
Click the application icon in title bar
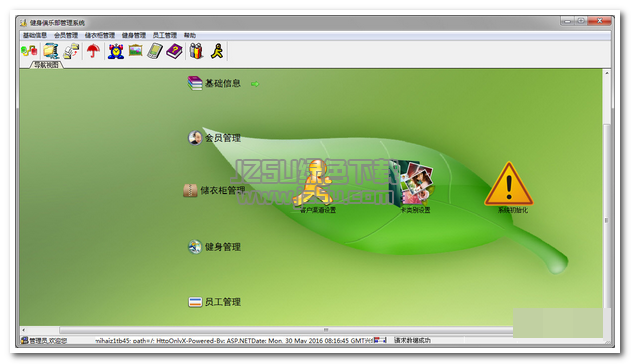pos(23,23)
